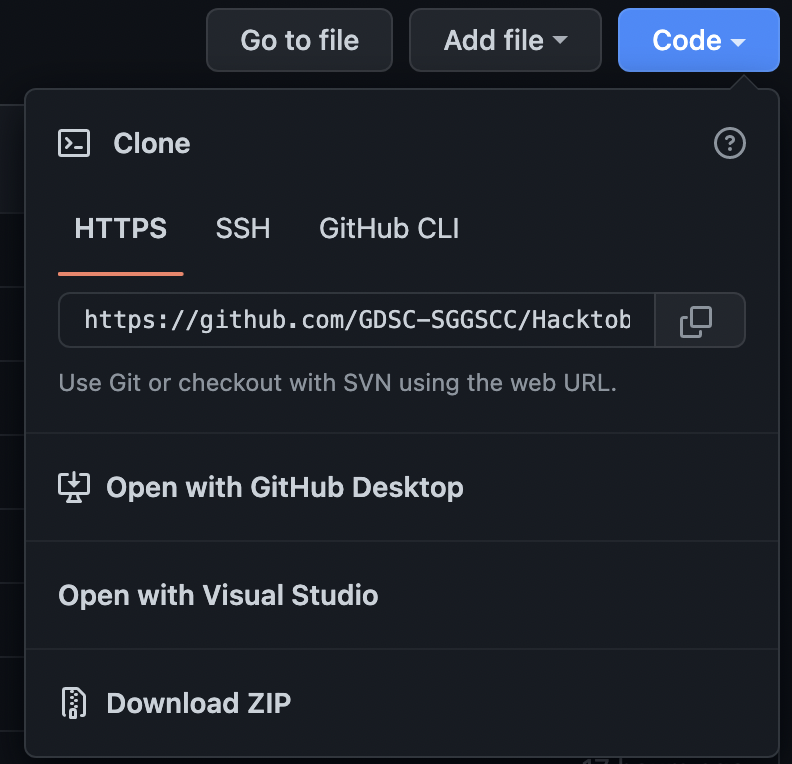Click the GitHub Desktop download icon
Viewport: 792px width, 764px height.
74,487
